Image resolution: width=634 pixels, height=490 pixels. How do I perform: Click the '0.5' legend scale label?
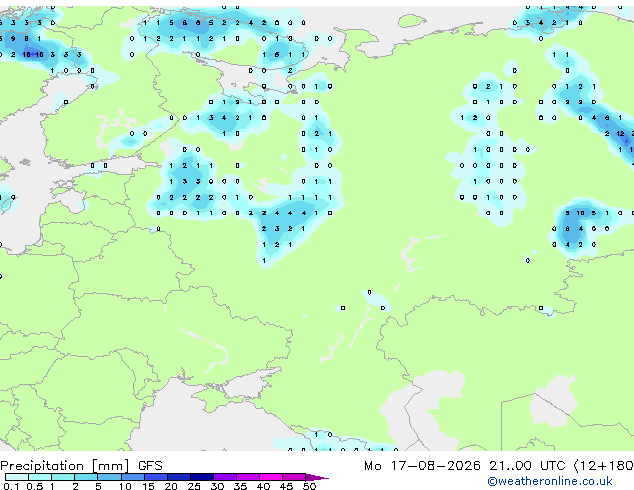35,486
